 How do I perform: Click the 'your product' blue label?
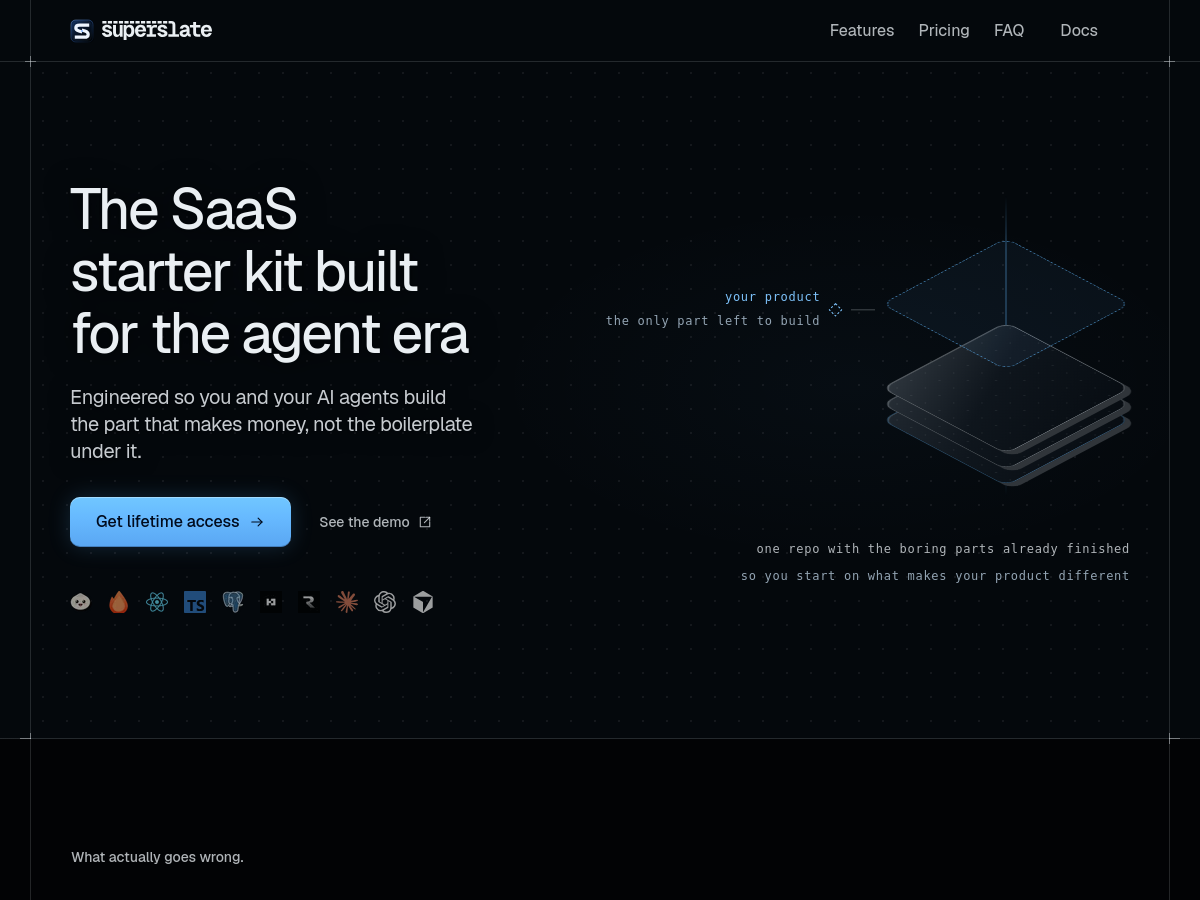click(772, 297)
